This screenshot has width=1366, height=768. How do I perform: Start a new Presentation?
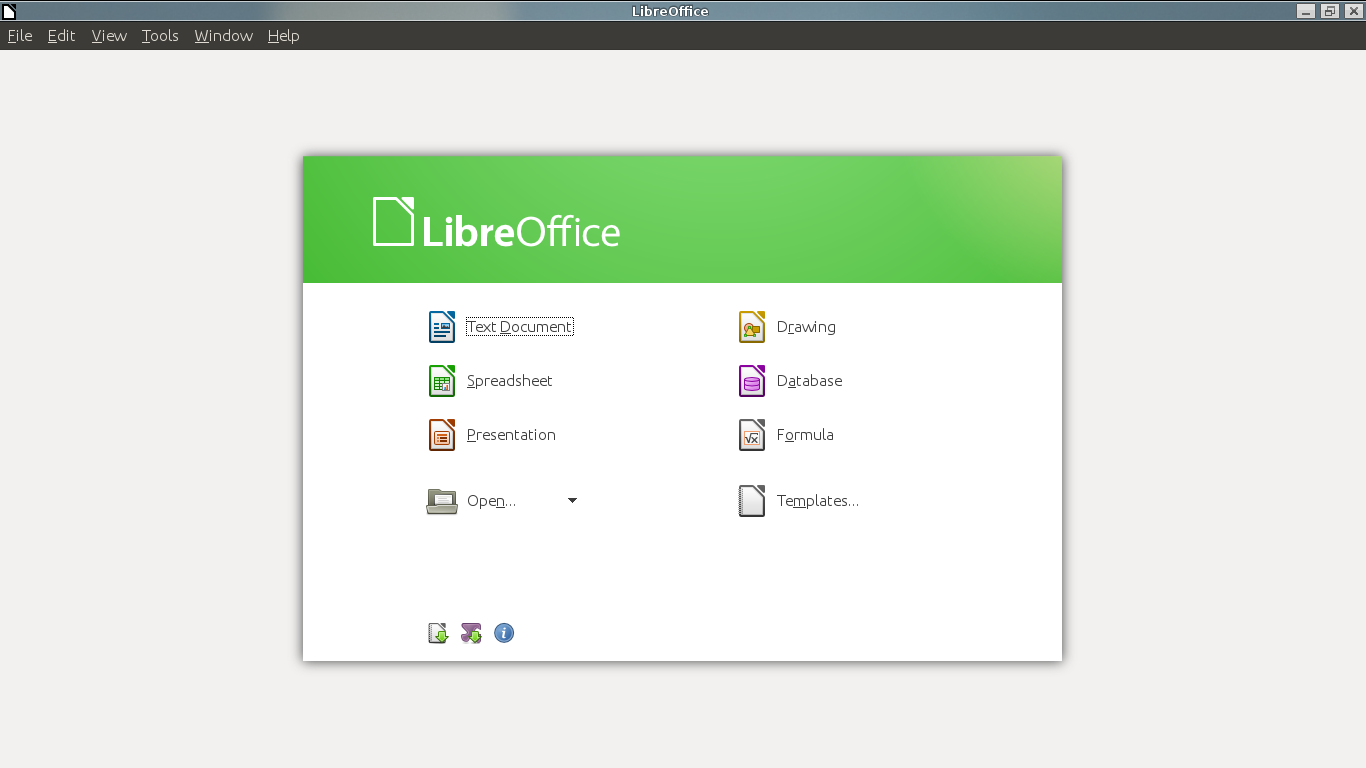click(x=511, y=434)
